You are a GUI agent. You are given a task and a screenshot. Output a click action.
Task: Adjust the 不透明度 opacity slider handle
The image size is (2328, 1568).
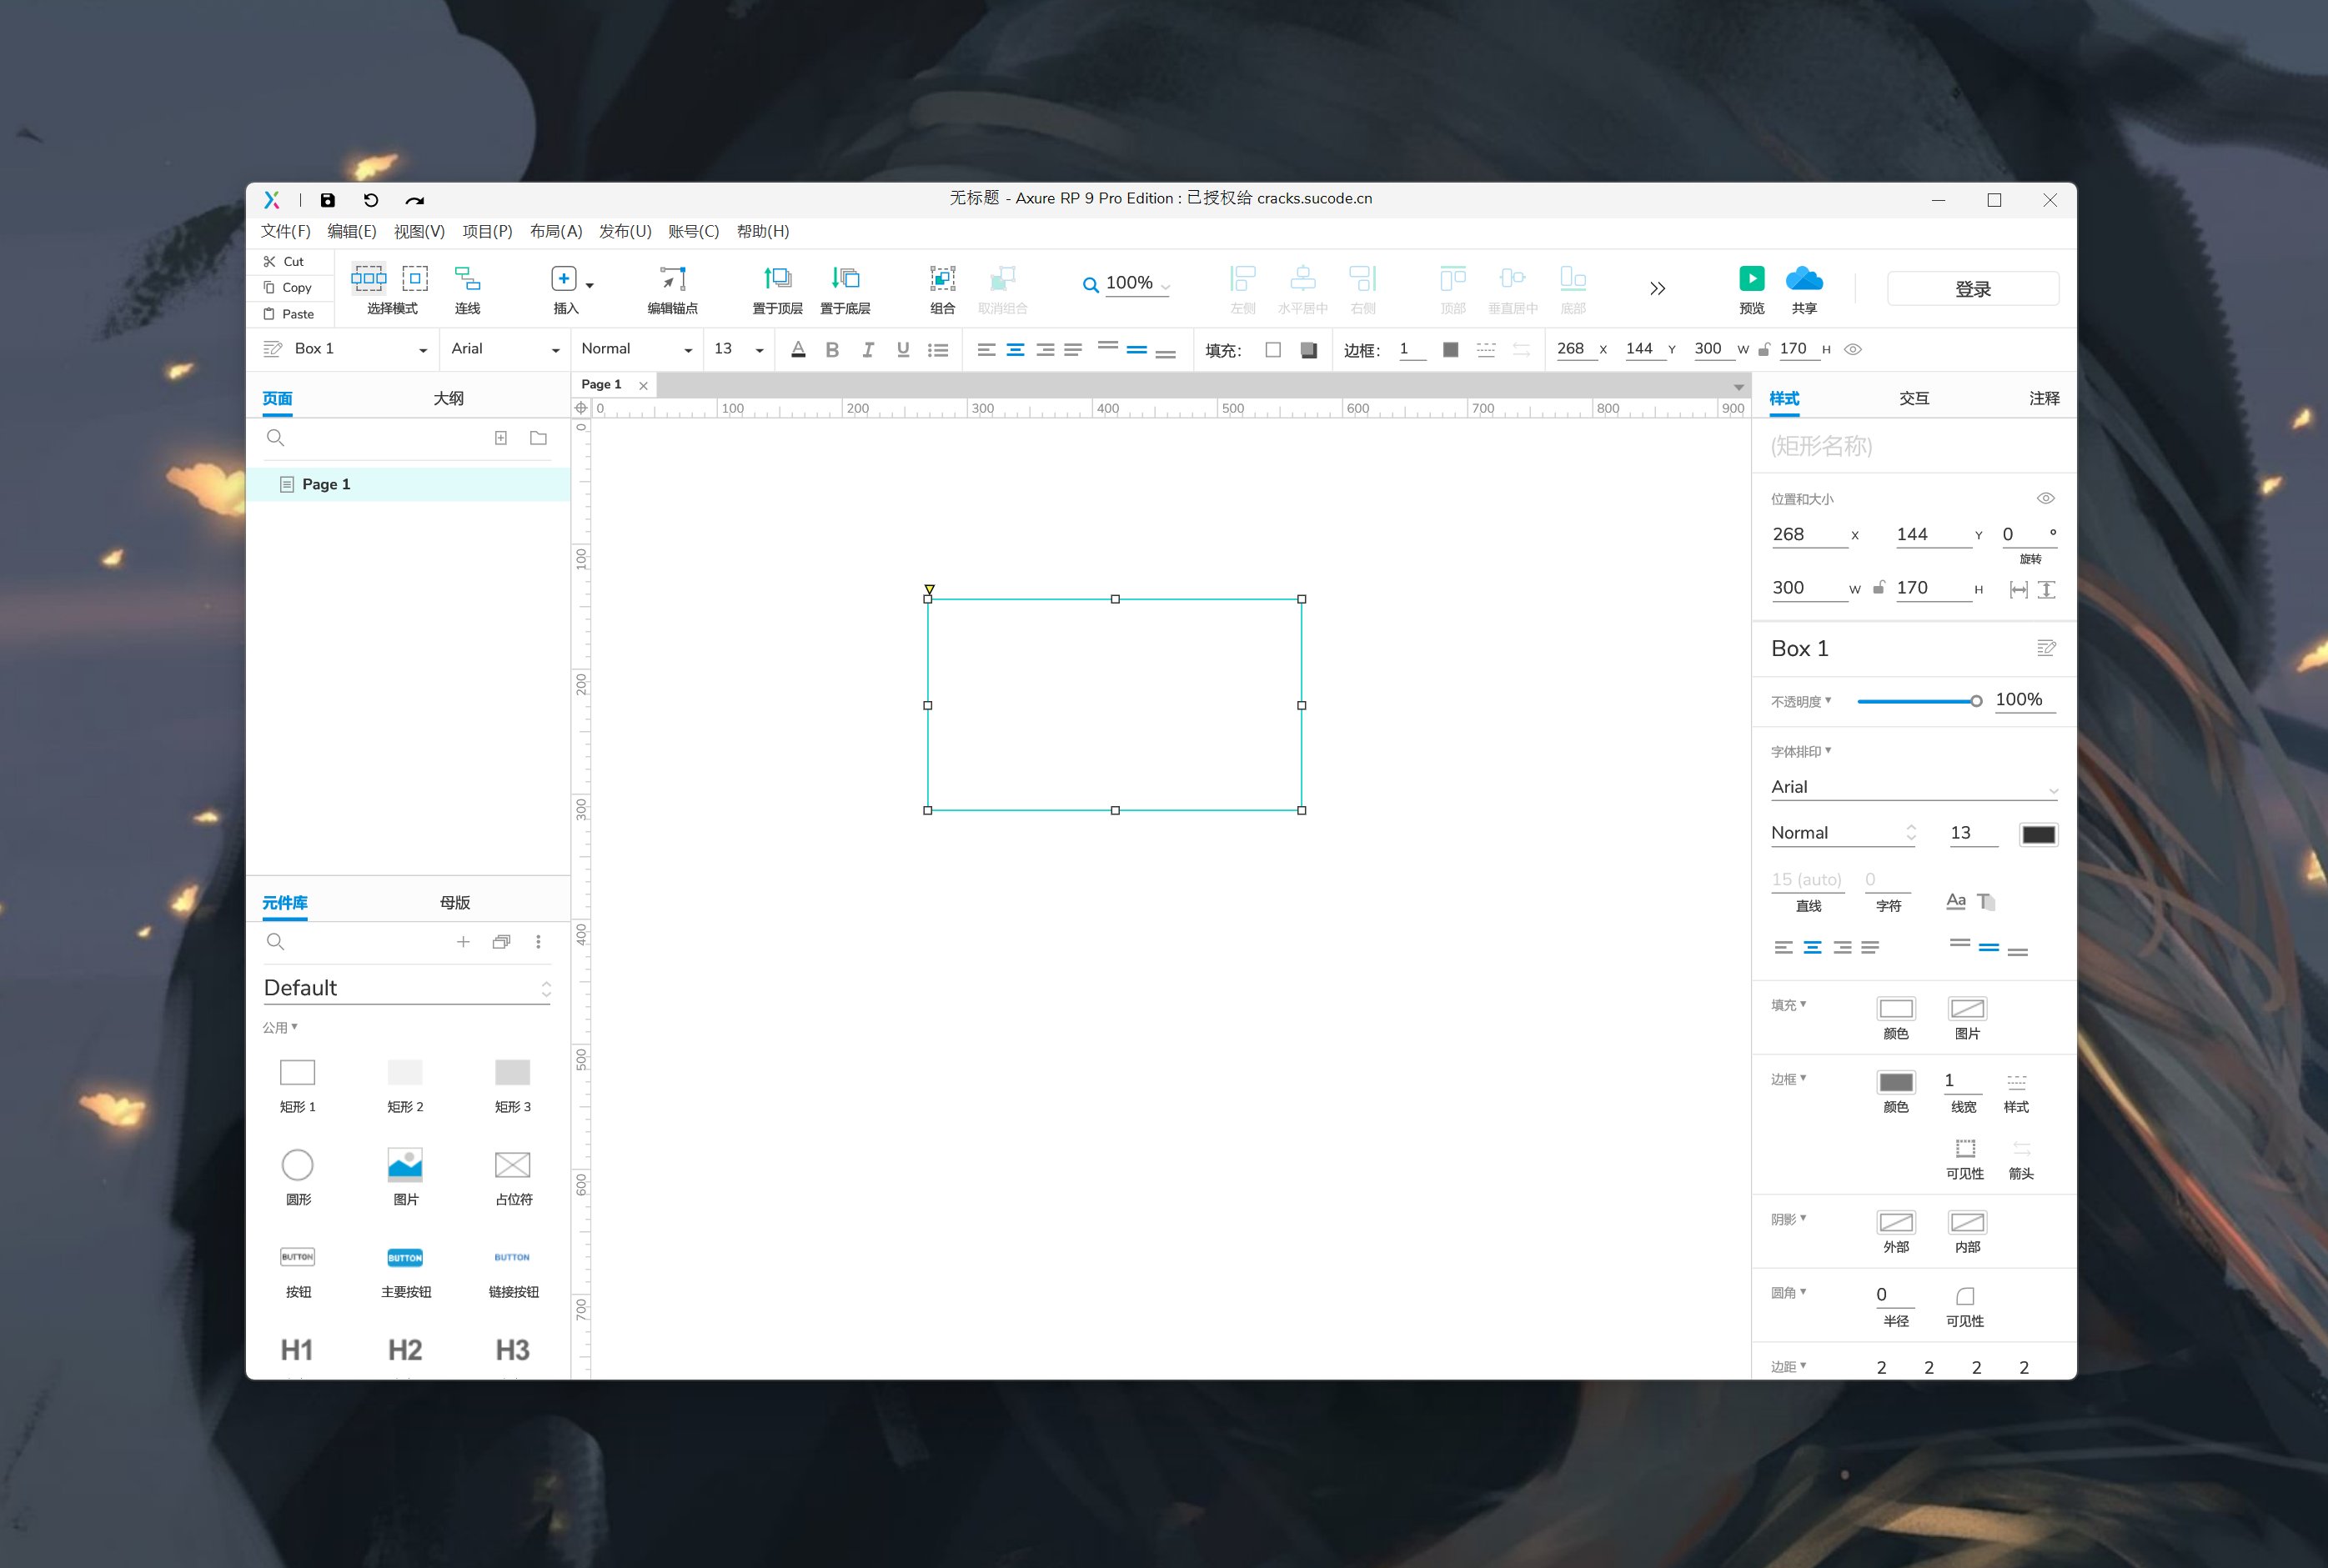[x=1976, y=701]
